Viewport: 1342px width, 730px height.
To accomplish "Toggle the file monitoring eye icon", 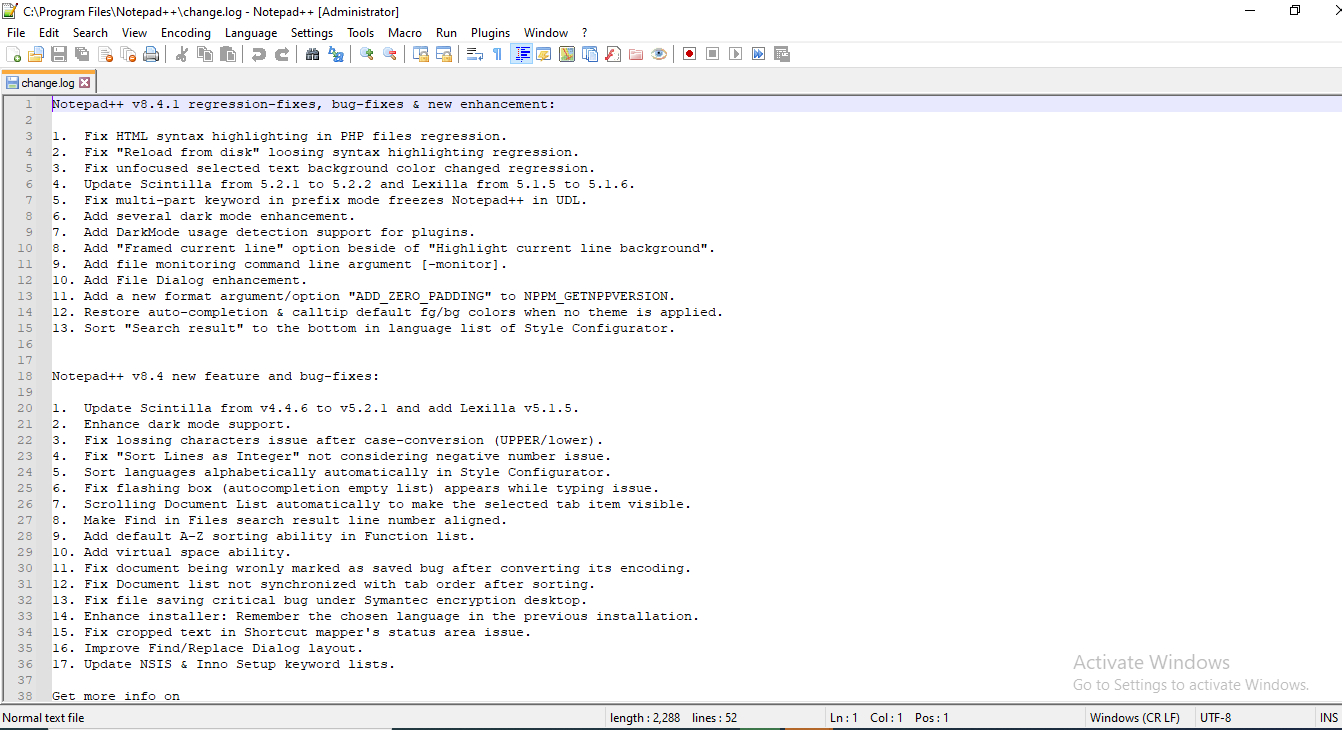I will [659, 54].
